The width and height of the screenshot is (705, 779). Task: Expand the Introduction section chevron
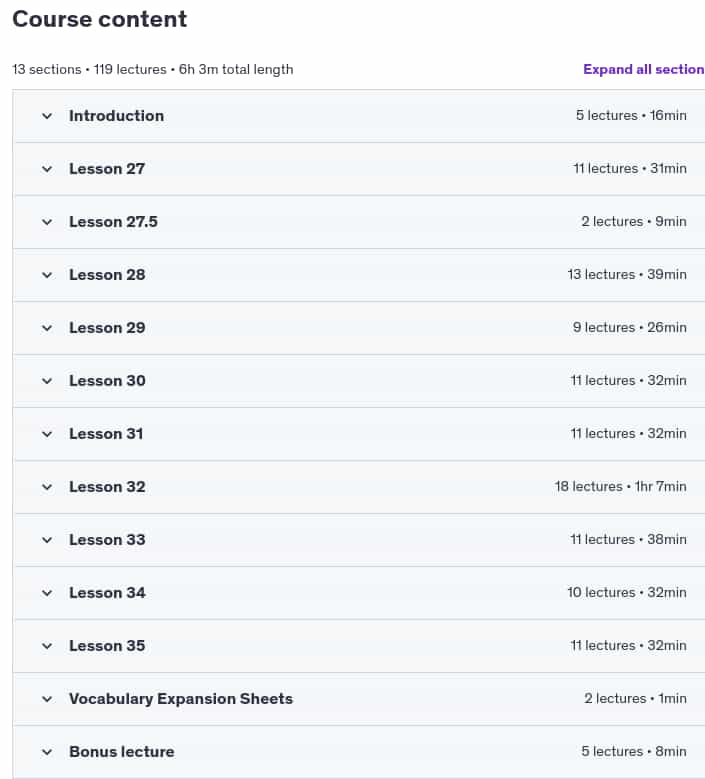[47, 116]
